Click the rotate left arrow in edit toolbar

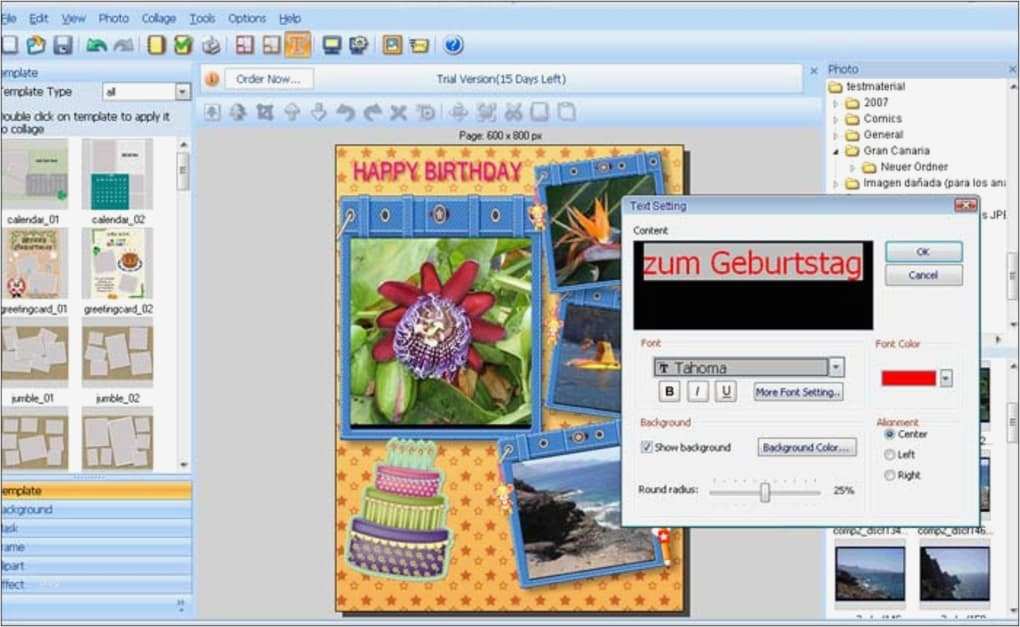click(x=345, y=113)
